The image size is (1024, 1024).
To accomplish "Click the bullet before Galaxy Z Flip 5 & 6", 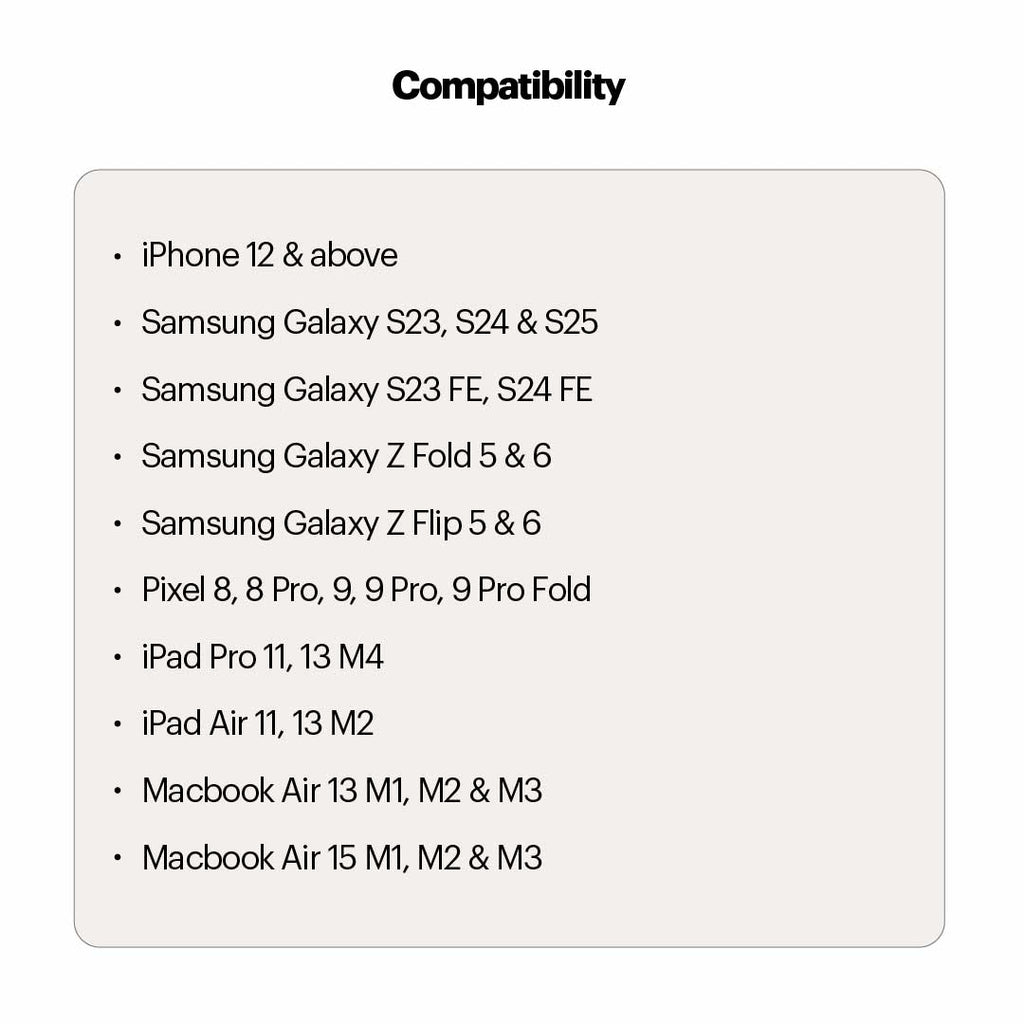I will (x=118, y=524).
